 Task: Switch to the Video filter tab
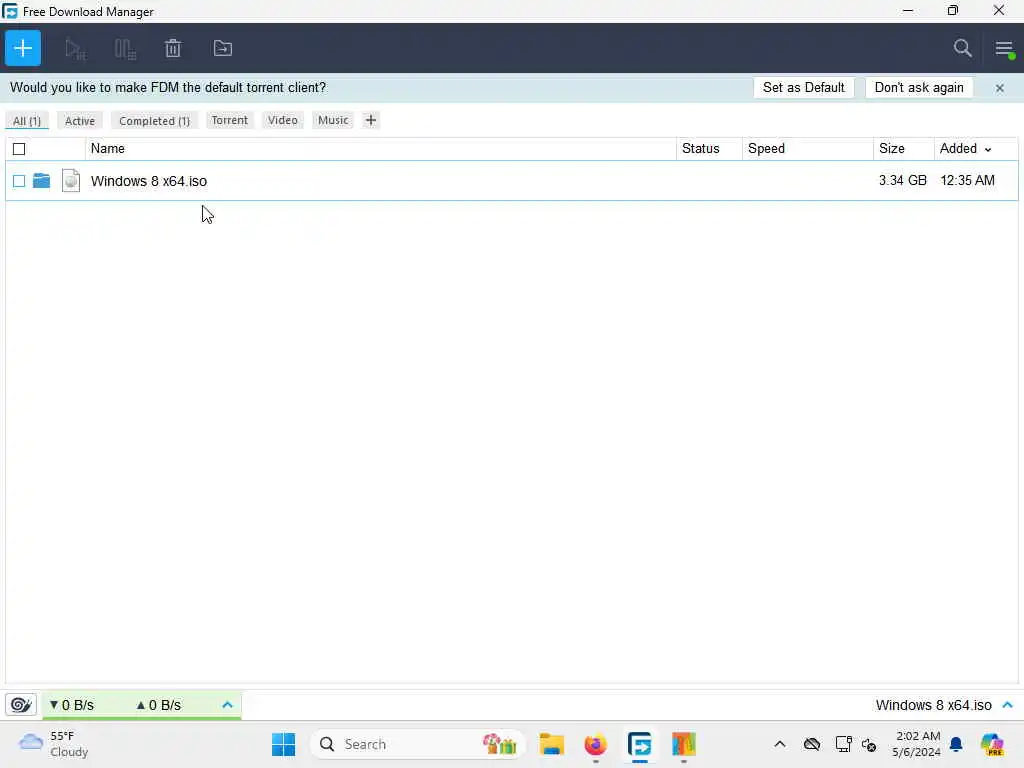[x=283, y=120]
